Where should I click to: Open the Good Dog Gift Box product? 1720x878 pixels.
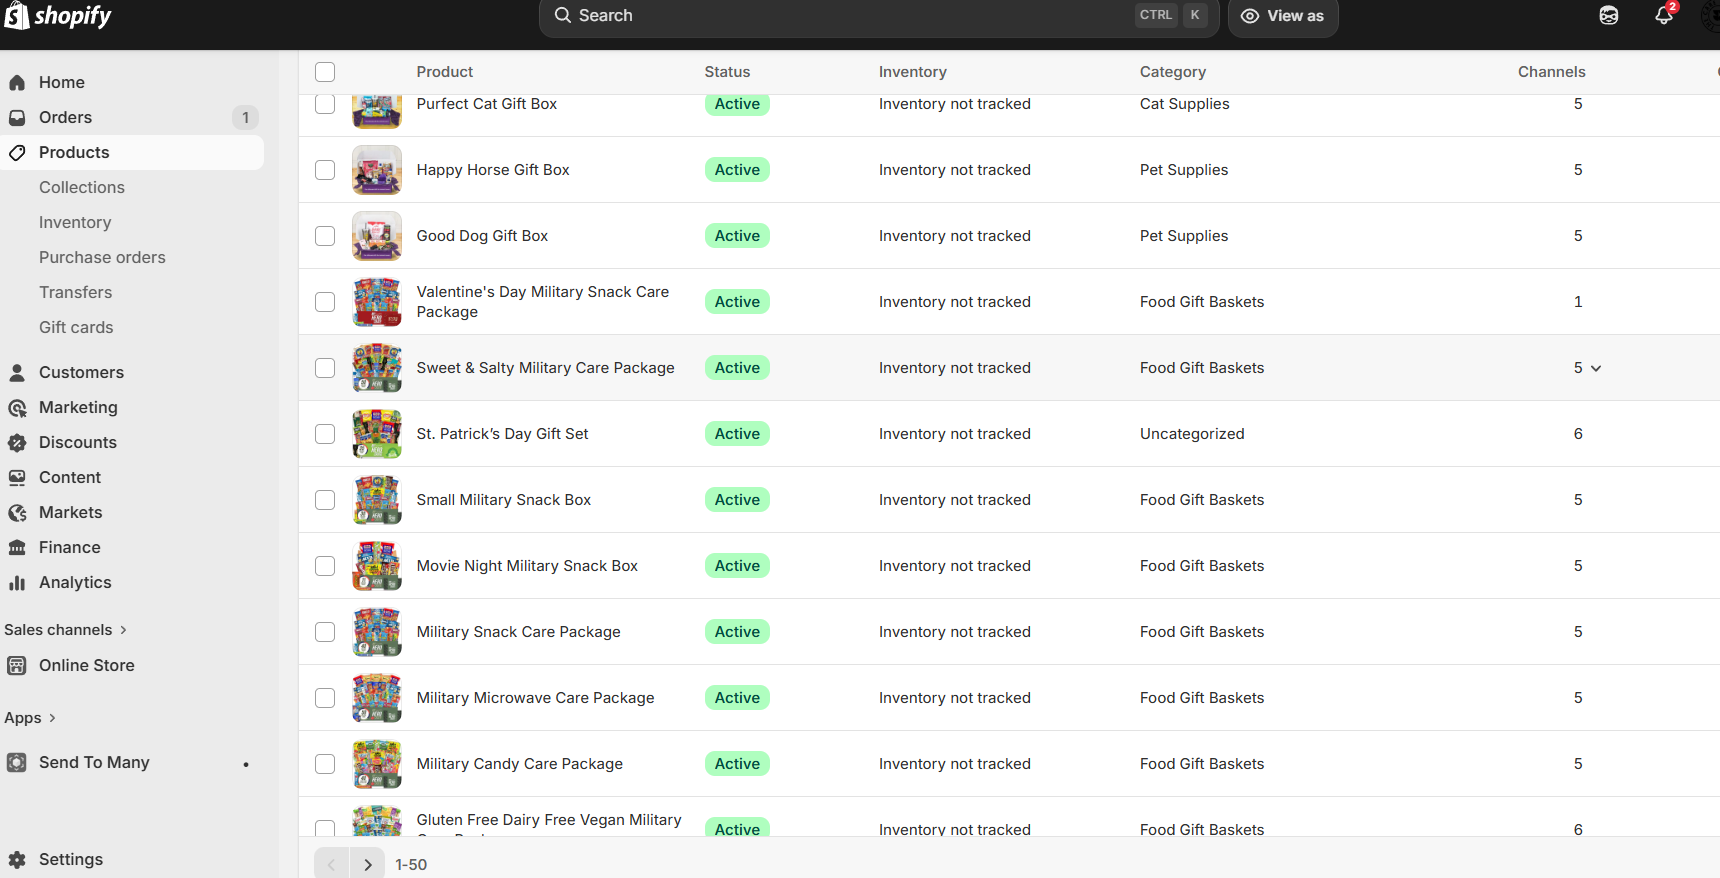click(482, 236)
